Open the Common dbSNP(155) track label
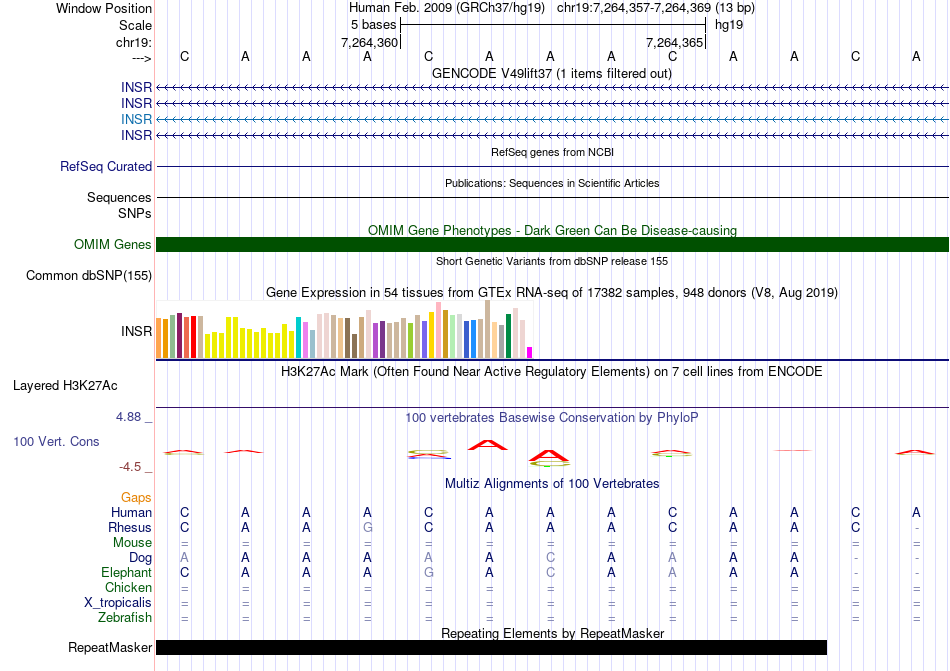This screenshot has height=671, width=950. 89,276
